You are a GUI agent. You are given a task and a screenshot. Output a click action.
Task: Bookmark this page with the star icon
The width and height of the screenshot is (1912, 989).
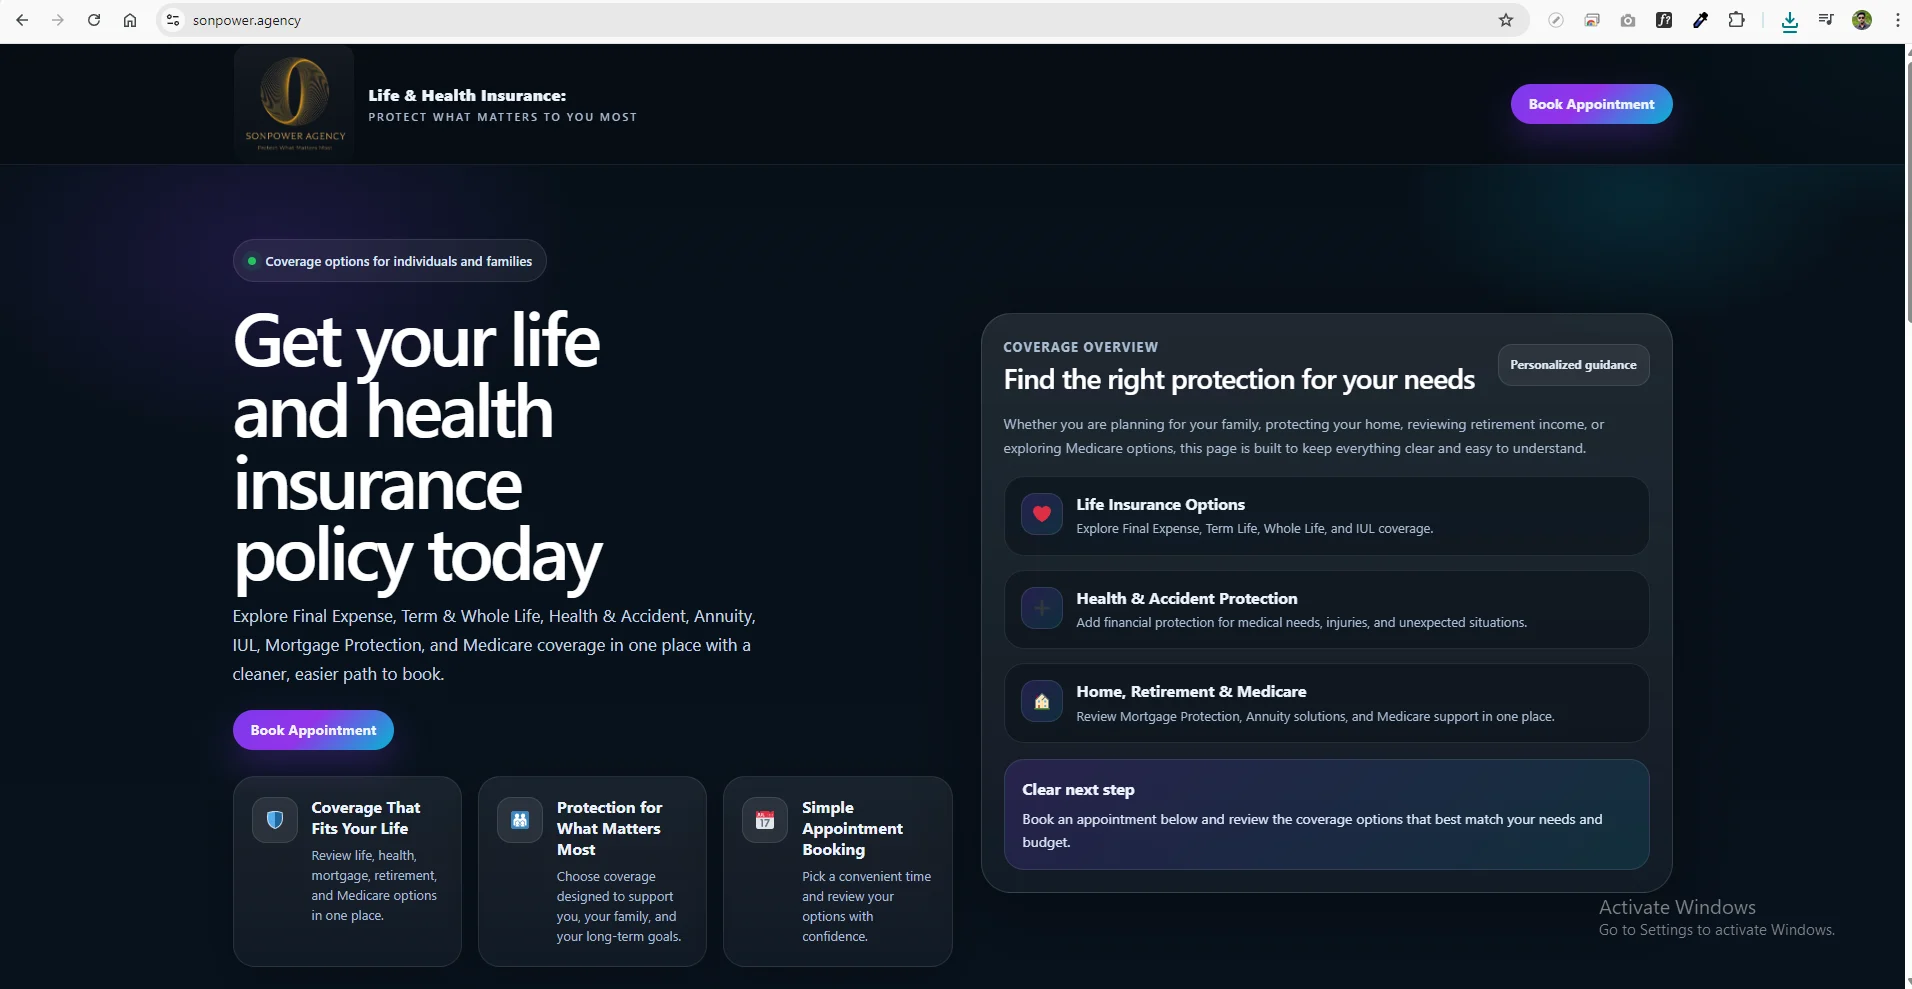(x=1506, y=20)
